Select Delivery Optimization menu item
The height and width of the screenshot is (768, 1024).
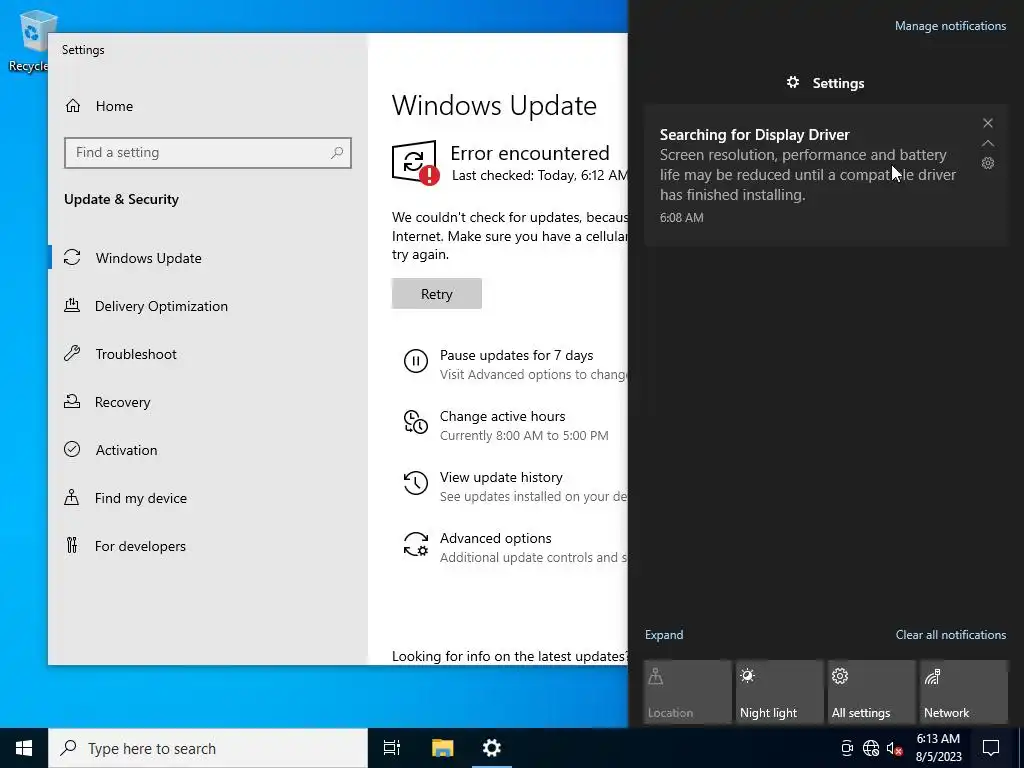pos(209,306)
